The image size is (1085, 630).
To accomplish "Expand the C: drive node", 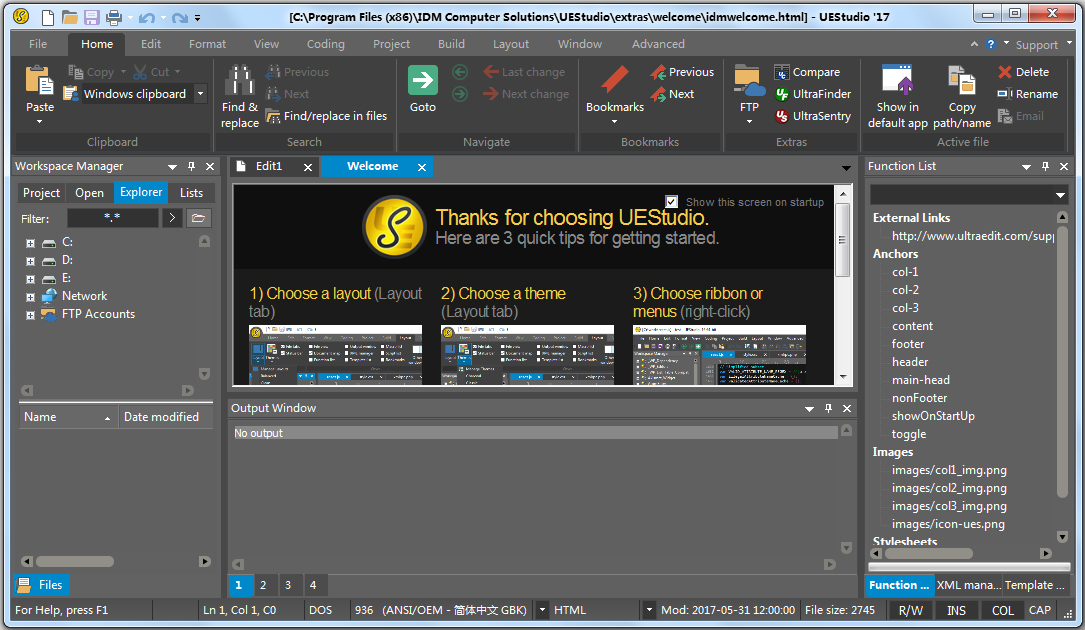I will 30,243.
